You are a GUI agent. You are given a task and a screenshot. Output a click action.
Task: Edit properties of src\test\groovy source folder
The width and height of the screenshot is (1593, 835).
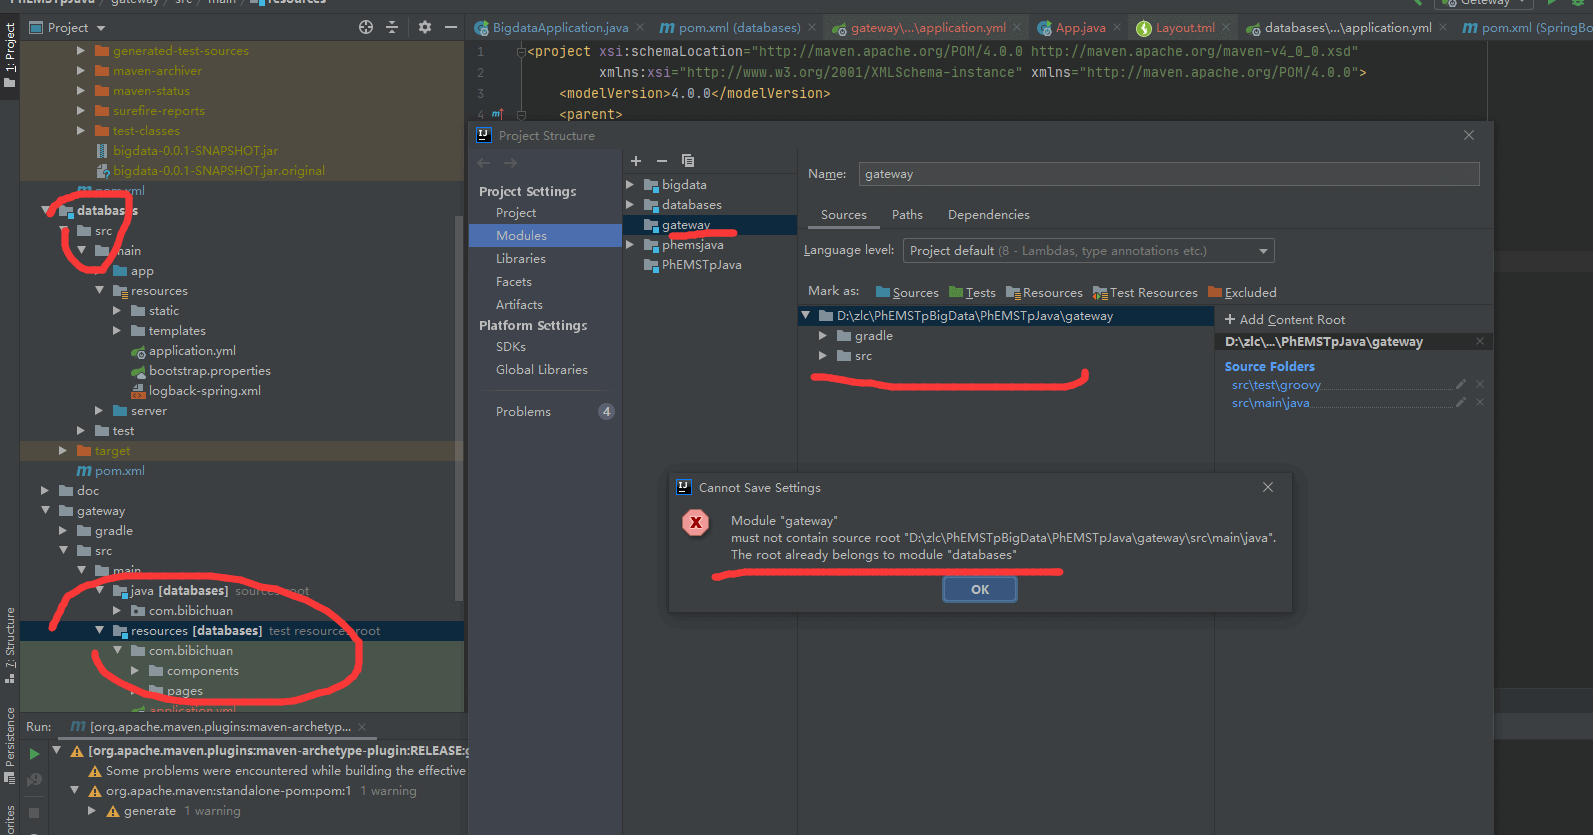(x=1461, y=384)
